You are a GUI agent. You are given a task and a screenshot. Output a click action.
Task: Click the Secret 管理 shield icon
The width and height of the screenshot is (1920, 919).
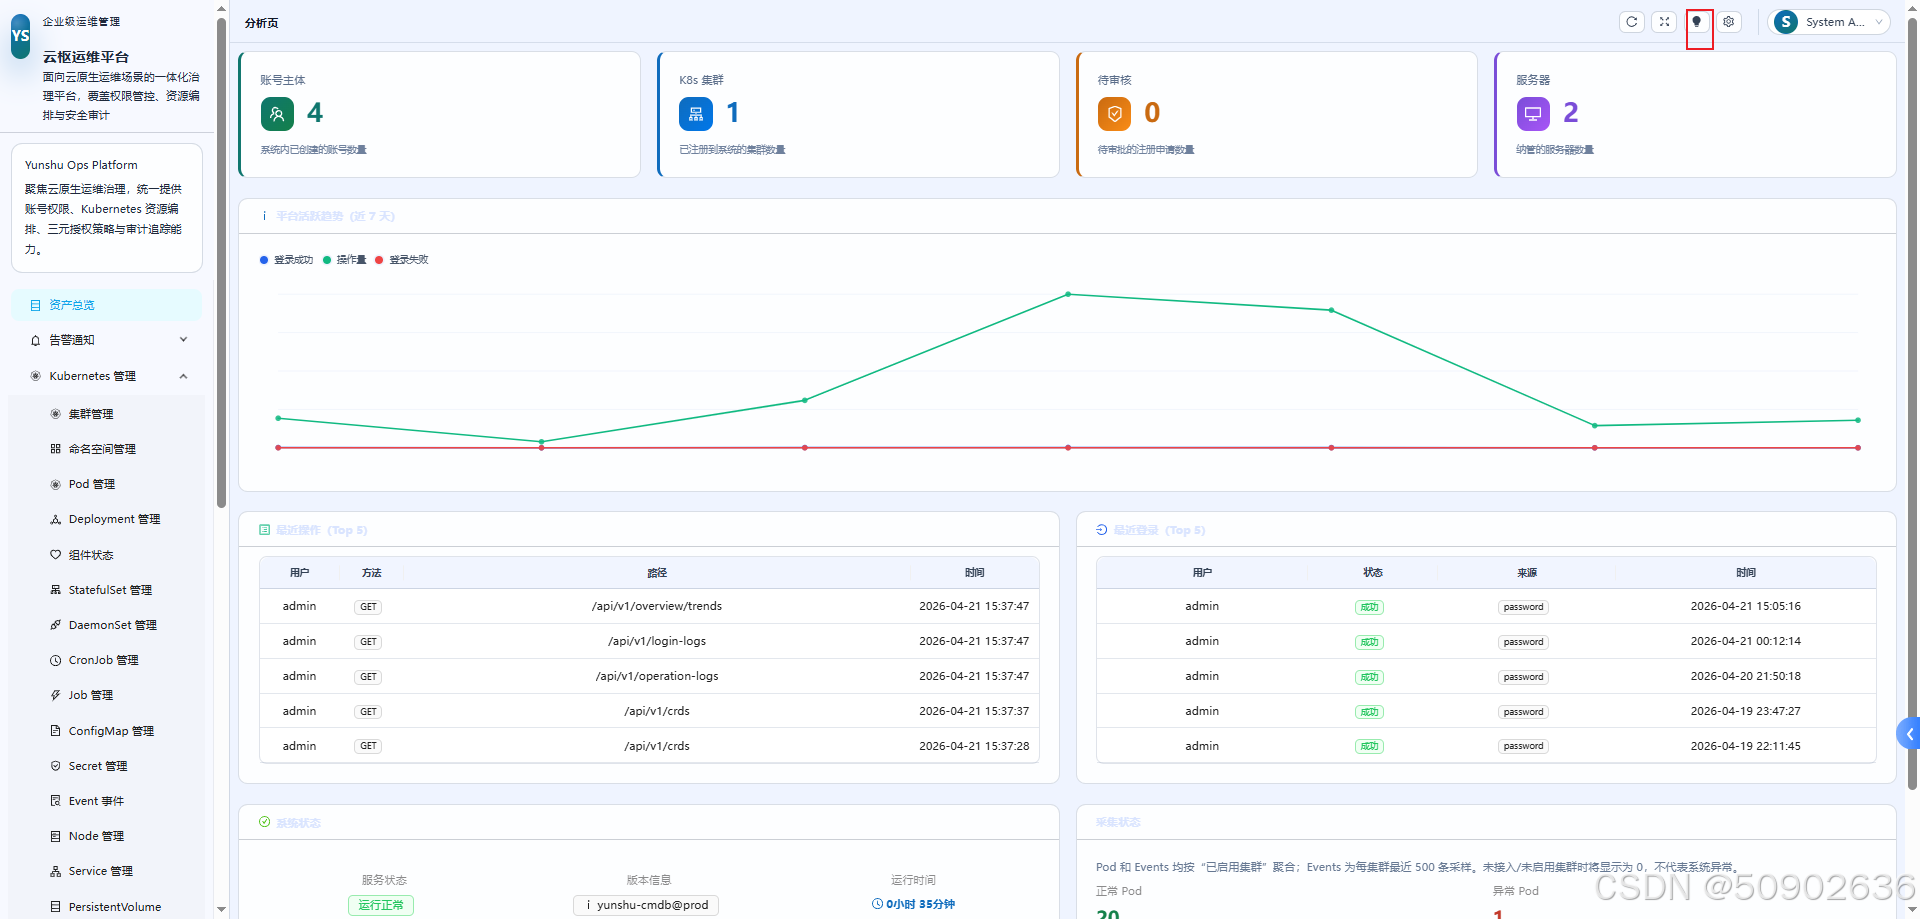click(56, 766)
